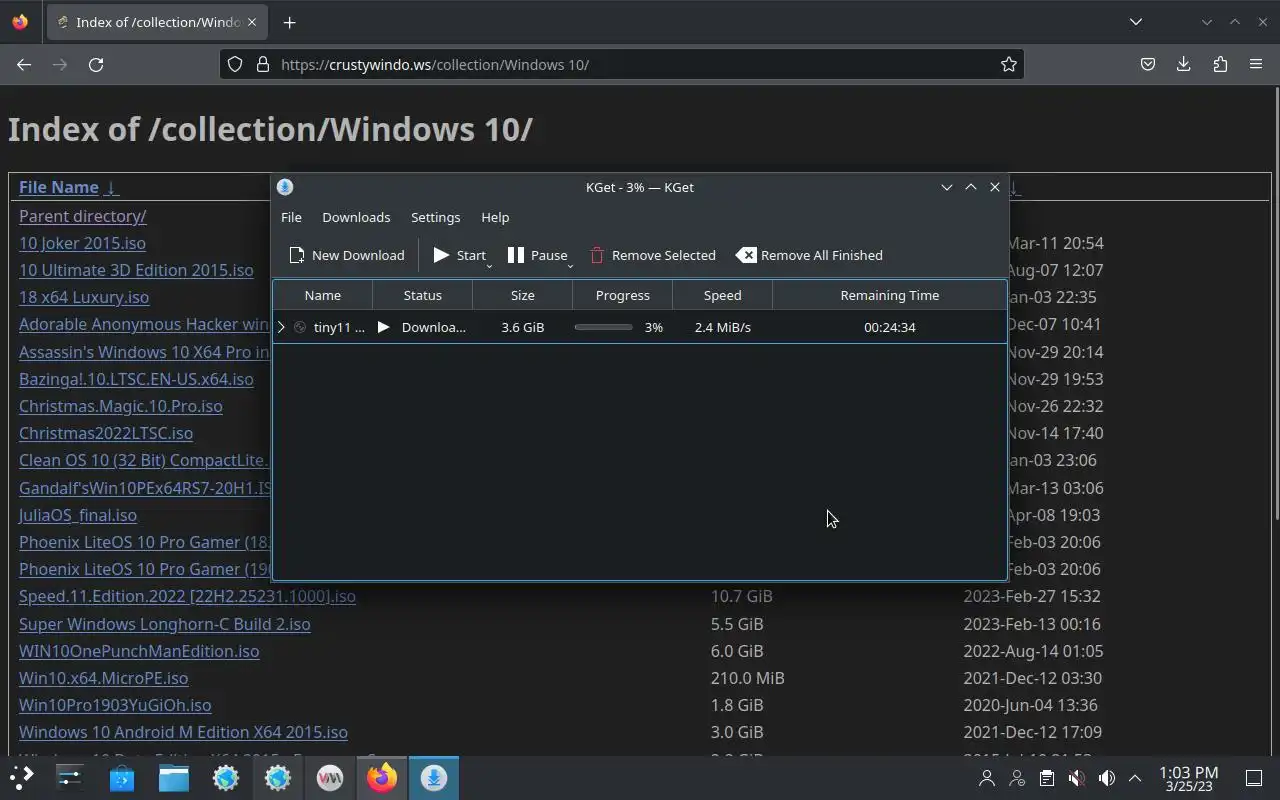The image size is (1280, 800).
Task: Open the clock showing 1:03 PM
Action: [1188, 778]
